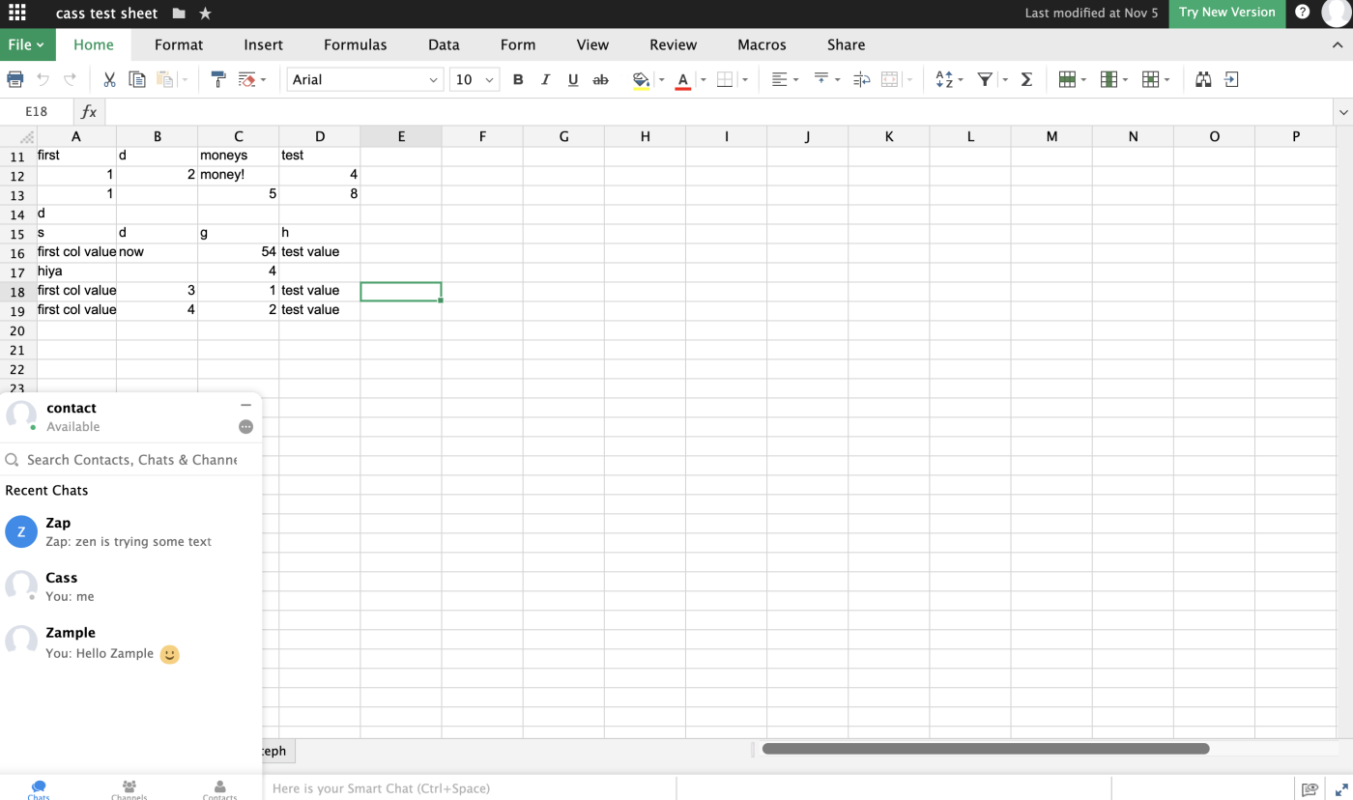Click the AutoSum sigma icon
This screenshot has width=1353, height=800.
pyautogui.click(x=1026, y=80)
